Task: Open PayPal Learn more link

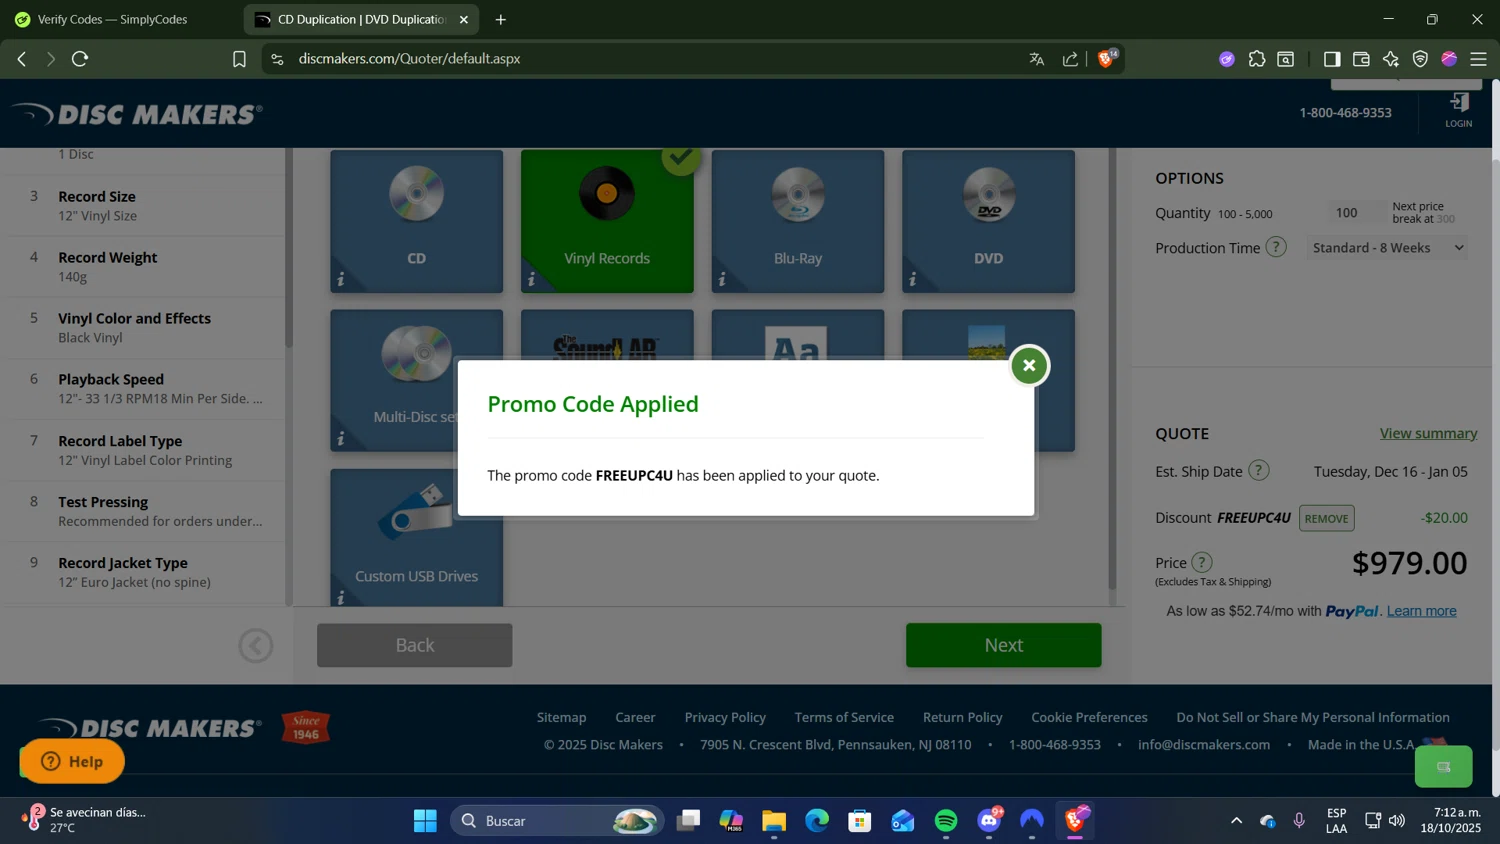Action: [x=1421, y=611]
